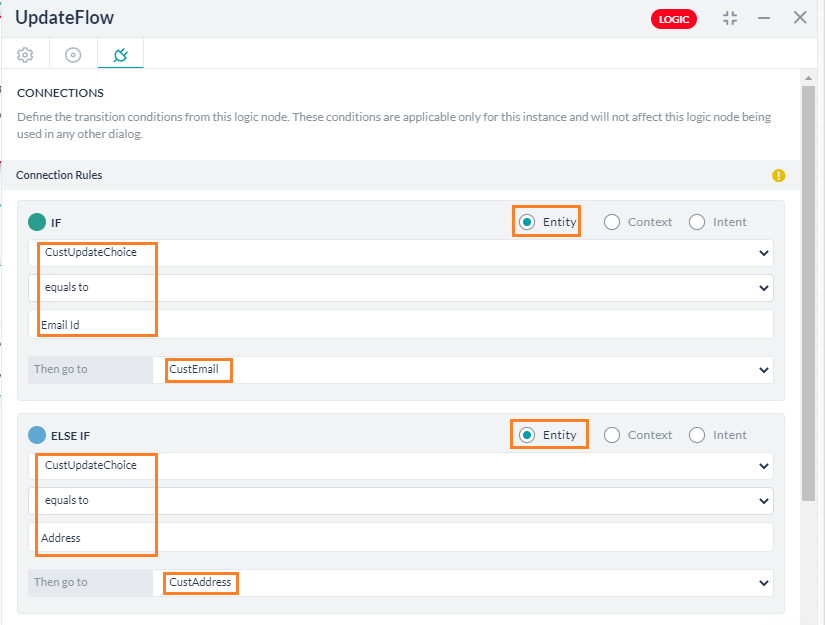Collapse the UpdateFlow dialog window
Viewport: 825px width, 625px height.
[x=730, y=18]
